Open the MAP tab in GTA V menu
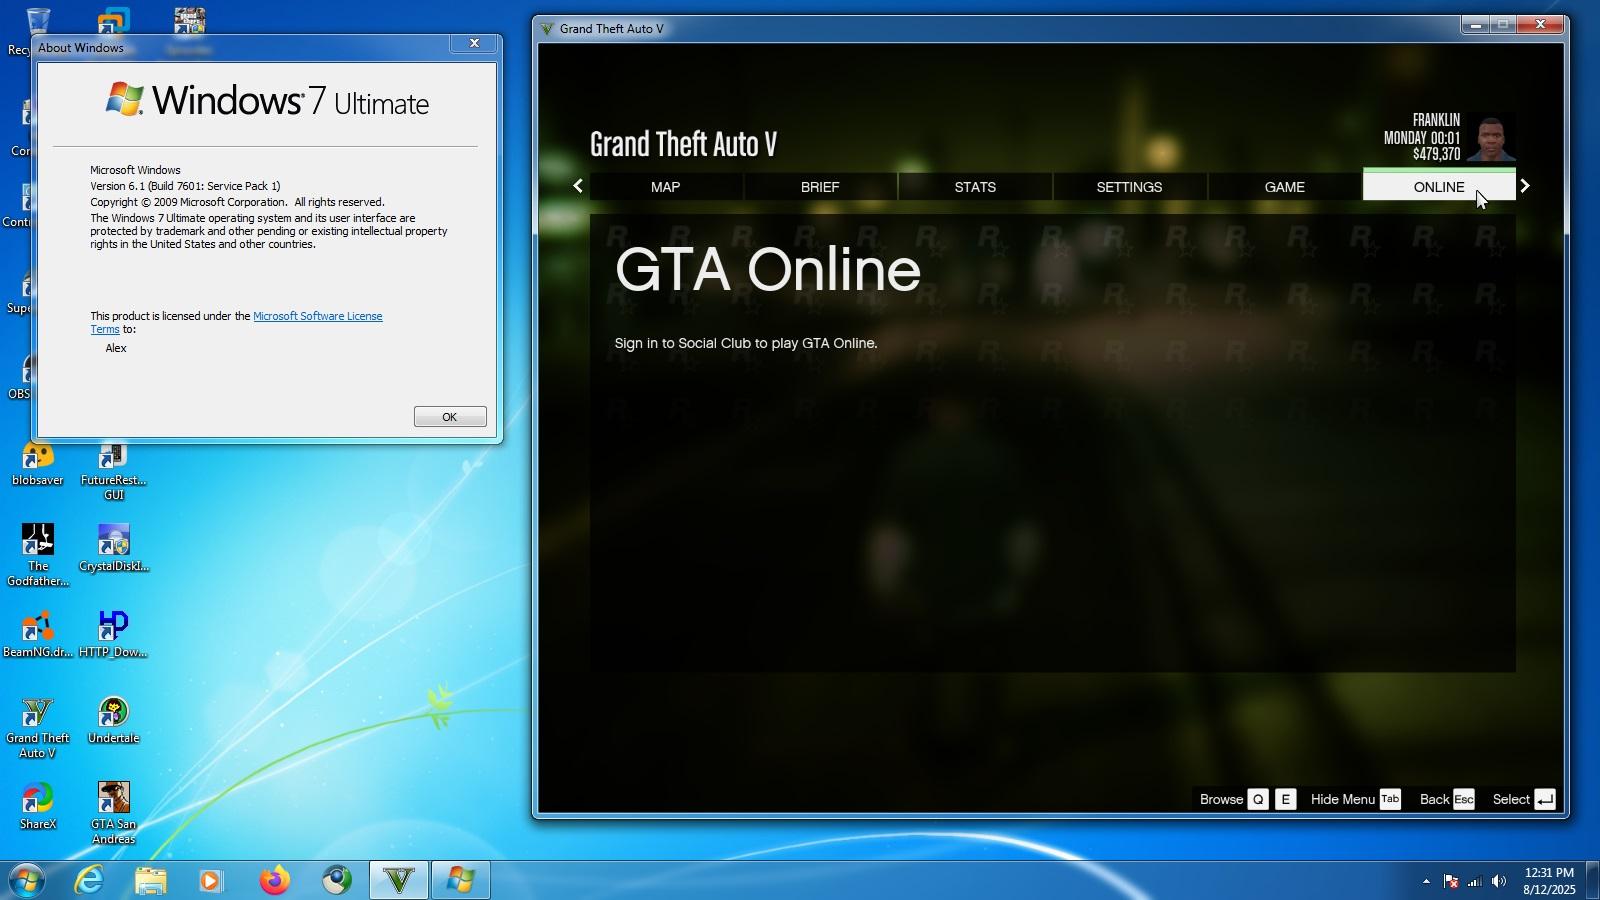 pos(666,187)
